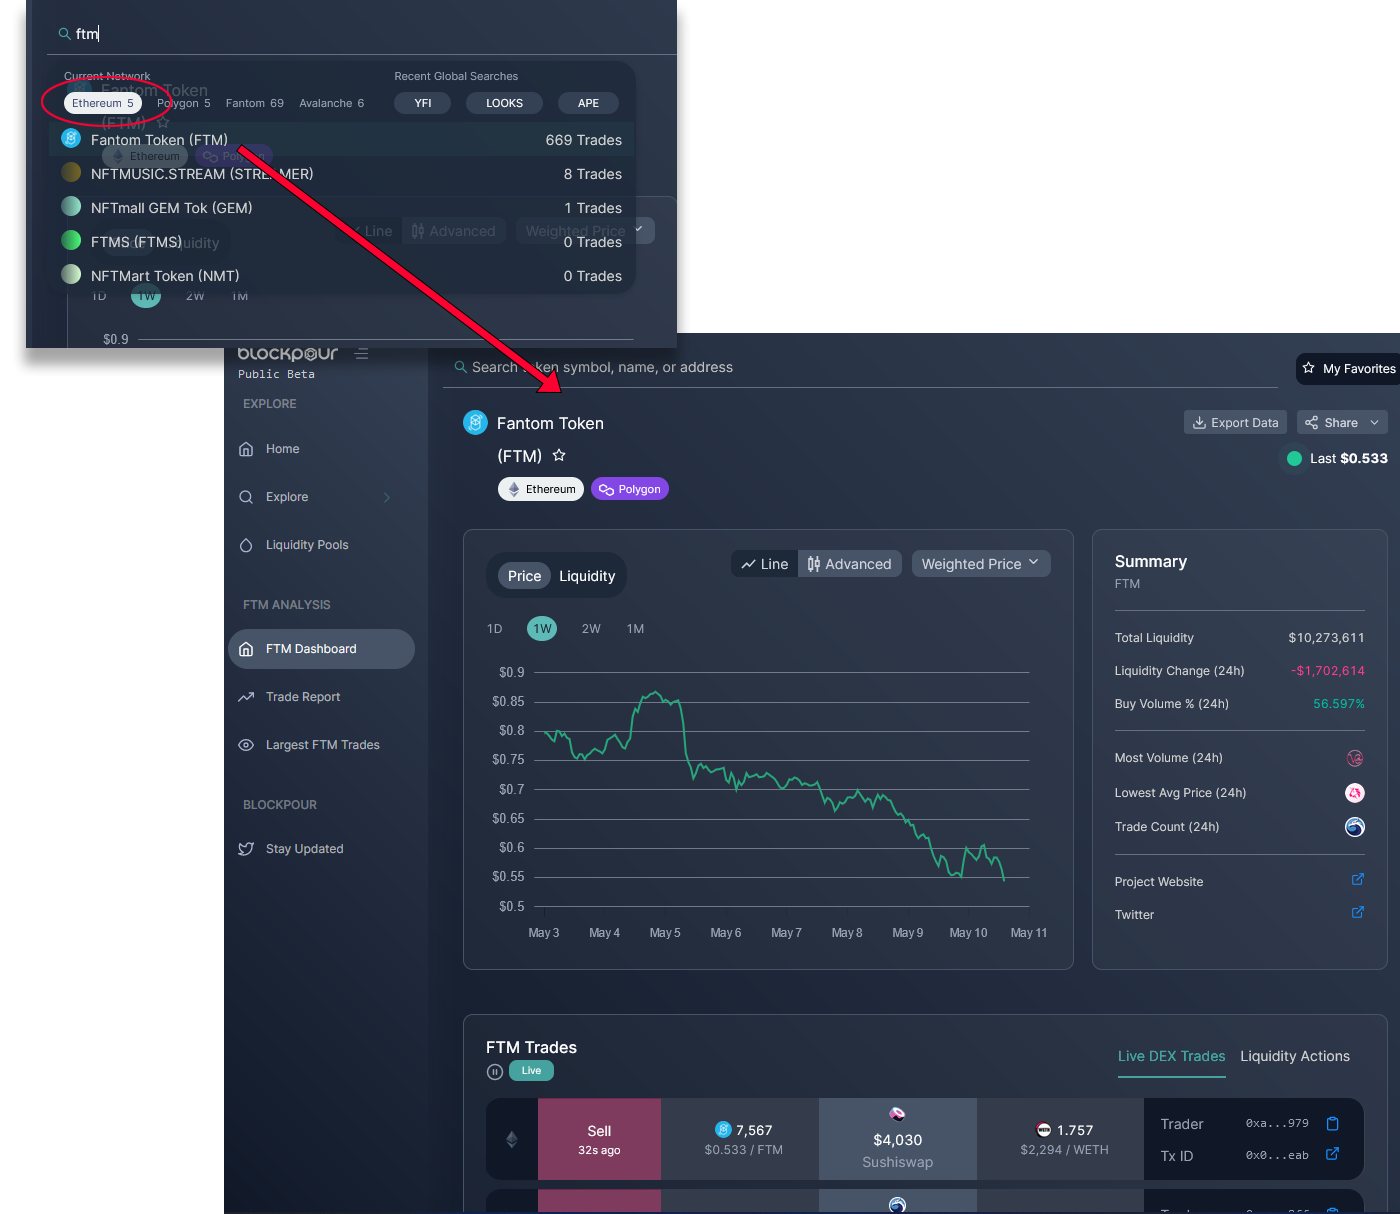Open FTM Dashboard in sidebar
Screen dimensions: 1400x1214
pyautogui.click(x=321, y=649)
